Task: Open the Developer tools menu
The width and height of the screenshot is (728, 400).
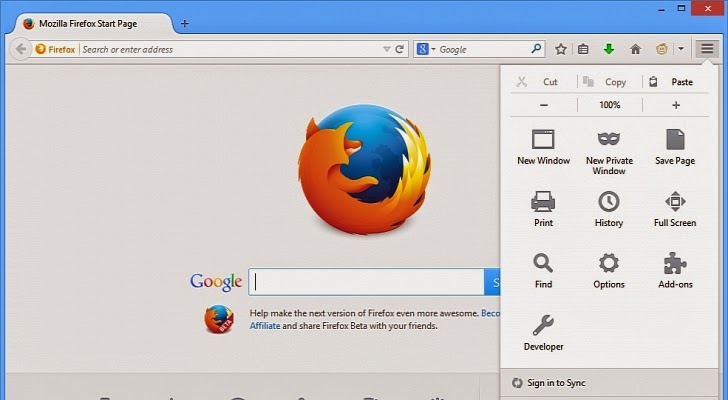Action: pos(543,333)
